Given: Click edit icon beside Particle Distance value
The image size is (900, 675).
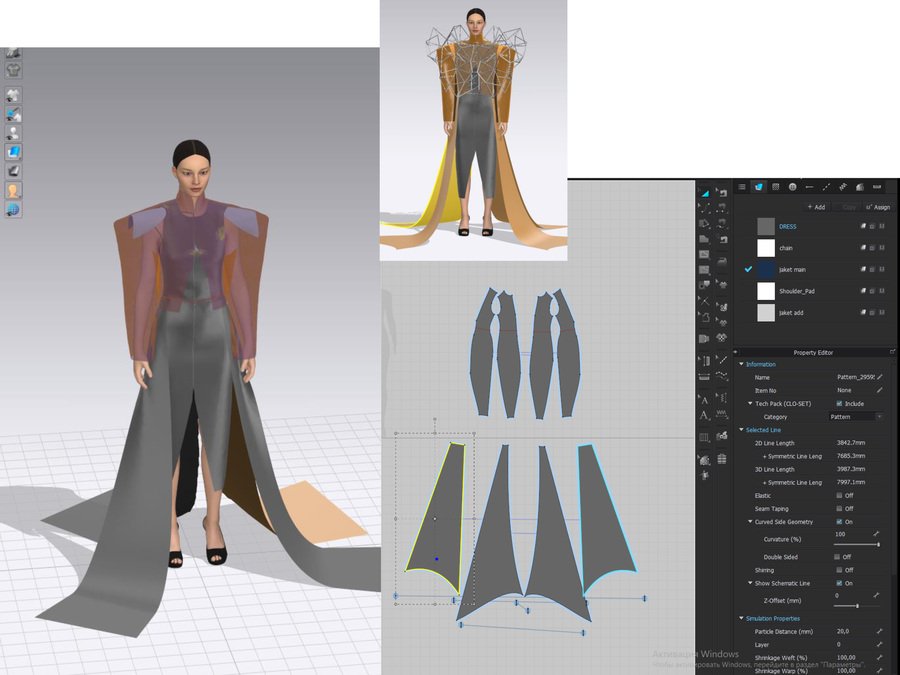Looking at the screenshot, I should coord(879,631).
